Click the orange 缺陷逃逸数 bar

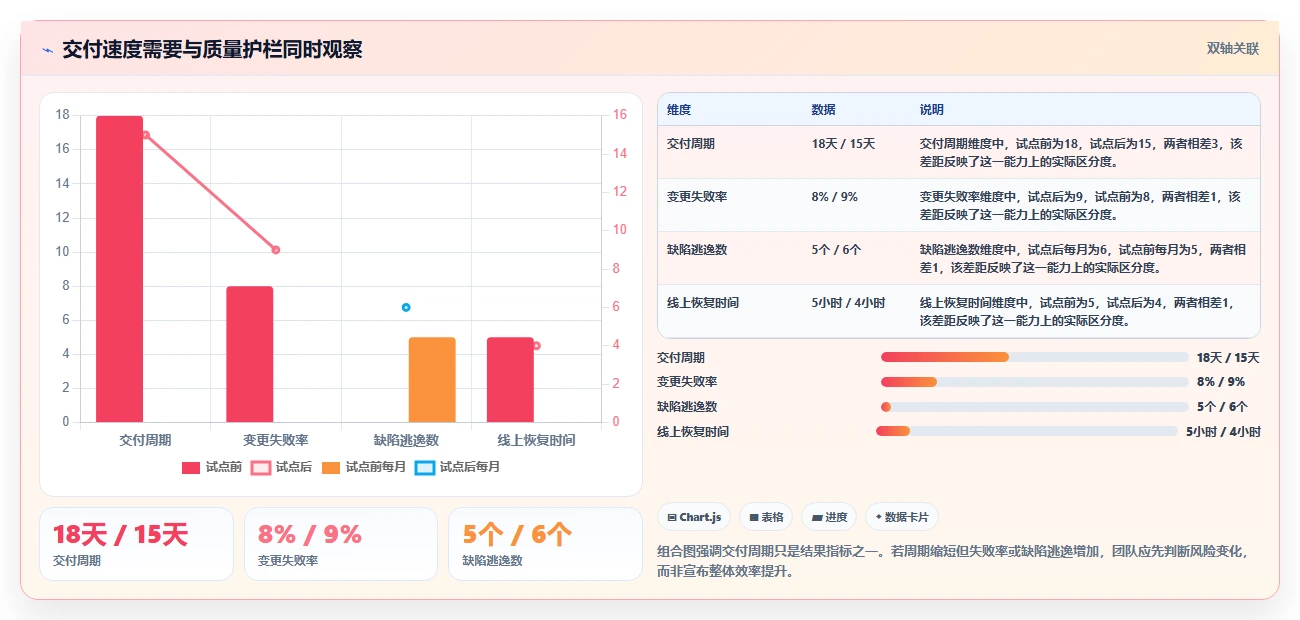[432, 380]
